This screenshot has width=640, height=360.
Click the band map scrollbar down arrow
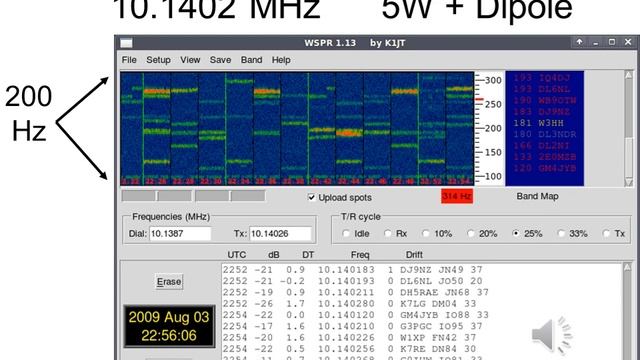coord(629,182)
